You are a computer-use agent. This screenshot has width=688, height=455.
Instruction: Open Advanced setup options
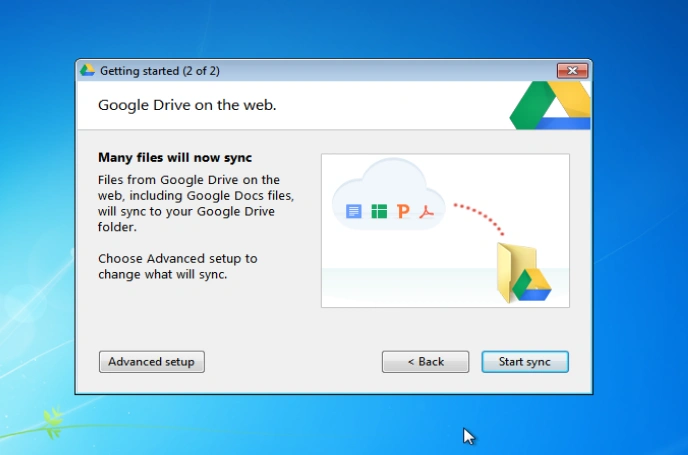point(151,362)
